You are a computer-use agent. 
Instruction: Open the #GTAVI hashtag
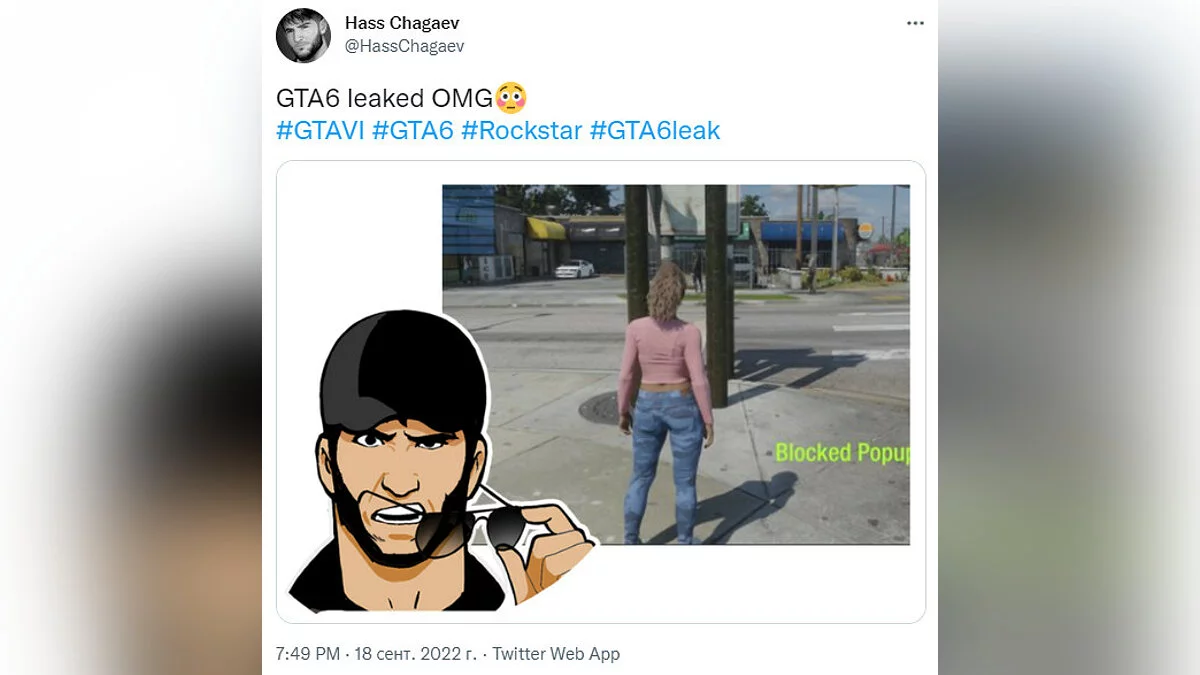click(x=320, y=130)
